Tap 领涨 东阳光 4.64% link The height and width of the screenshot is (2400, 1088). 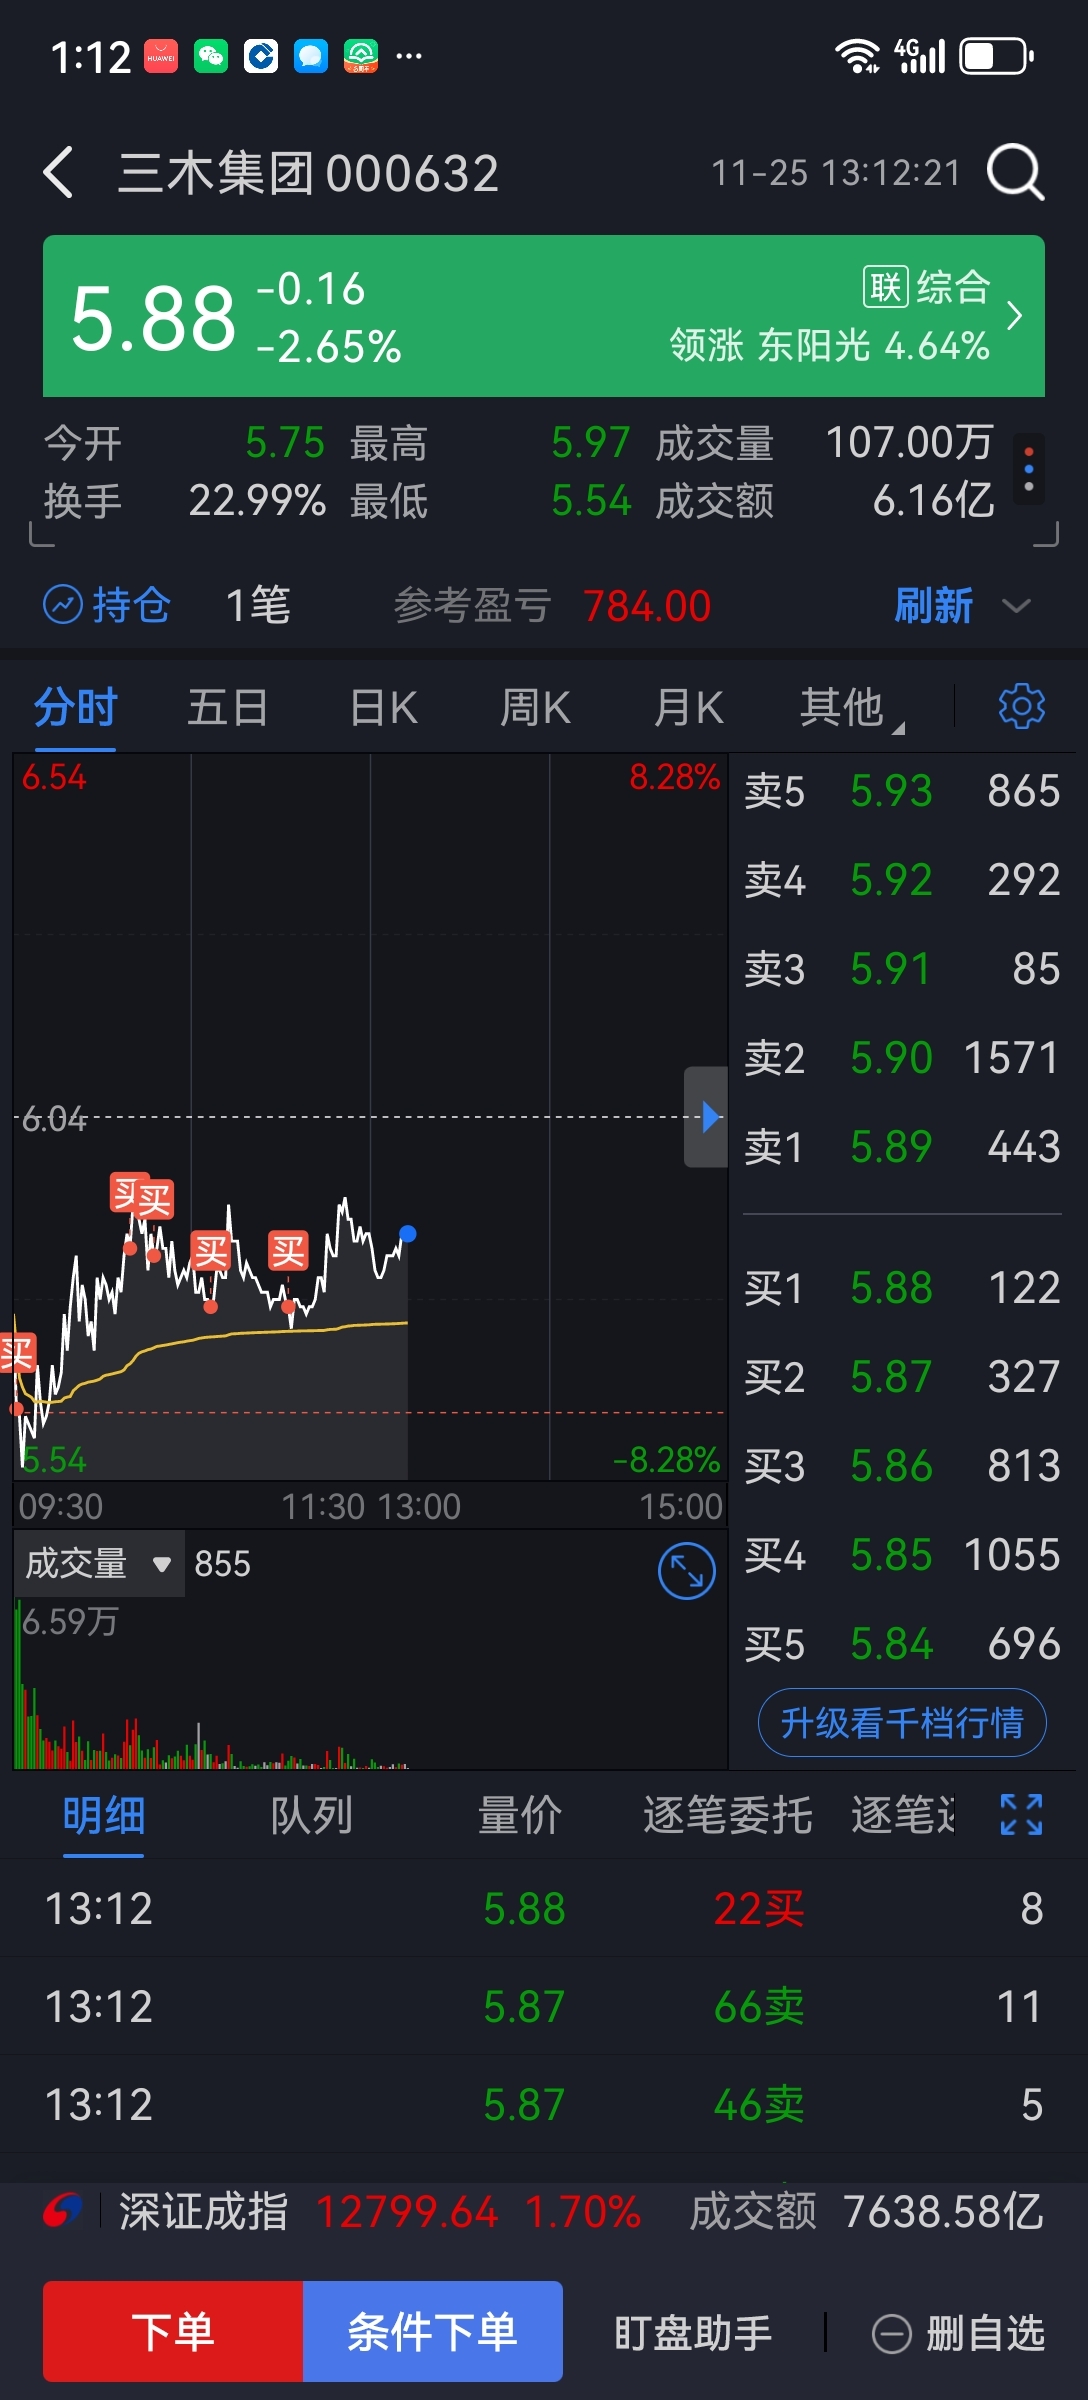[830, 346]
